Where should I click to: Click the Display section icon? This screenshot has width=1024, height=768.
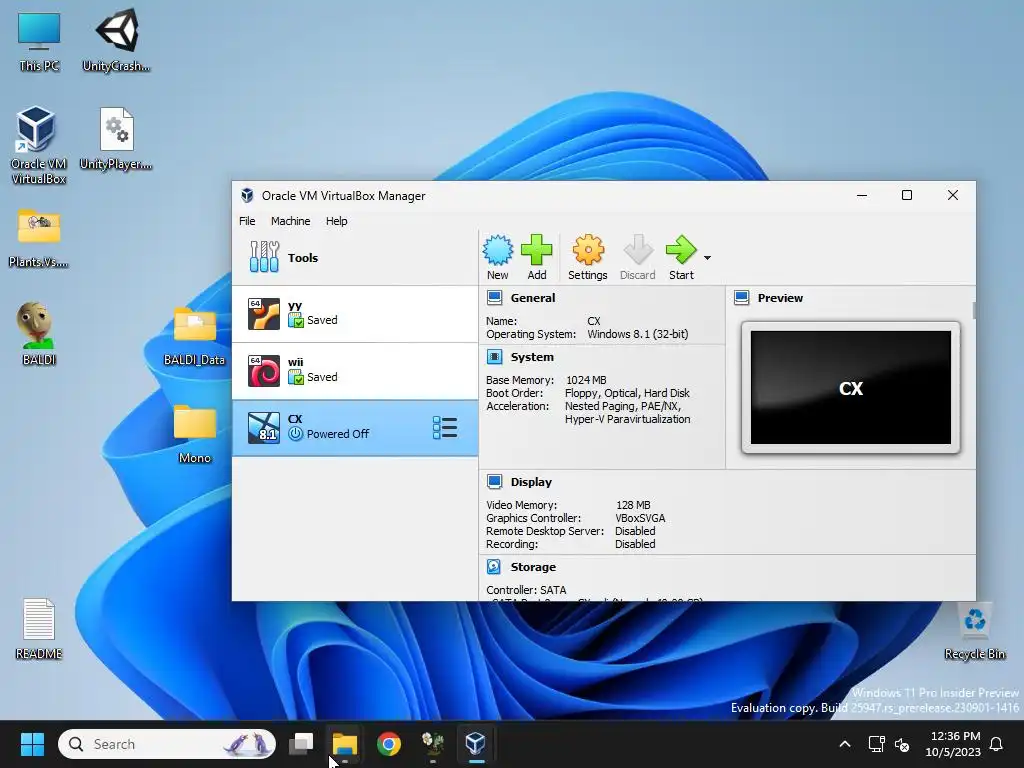point(494,482)
